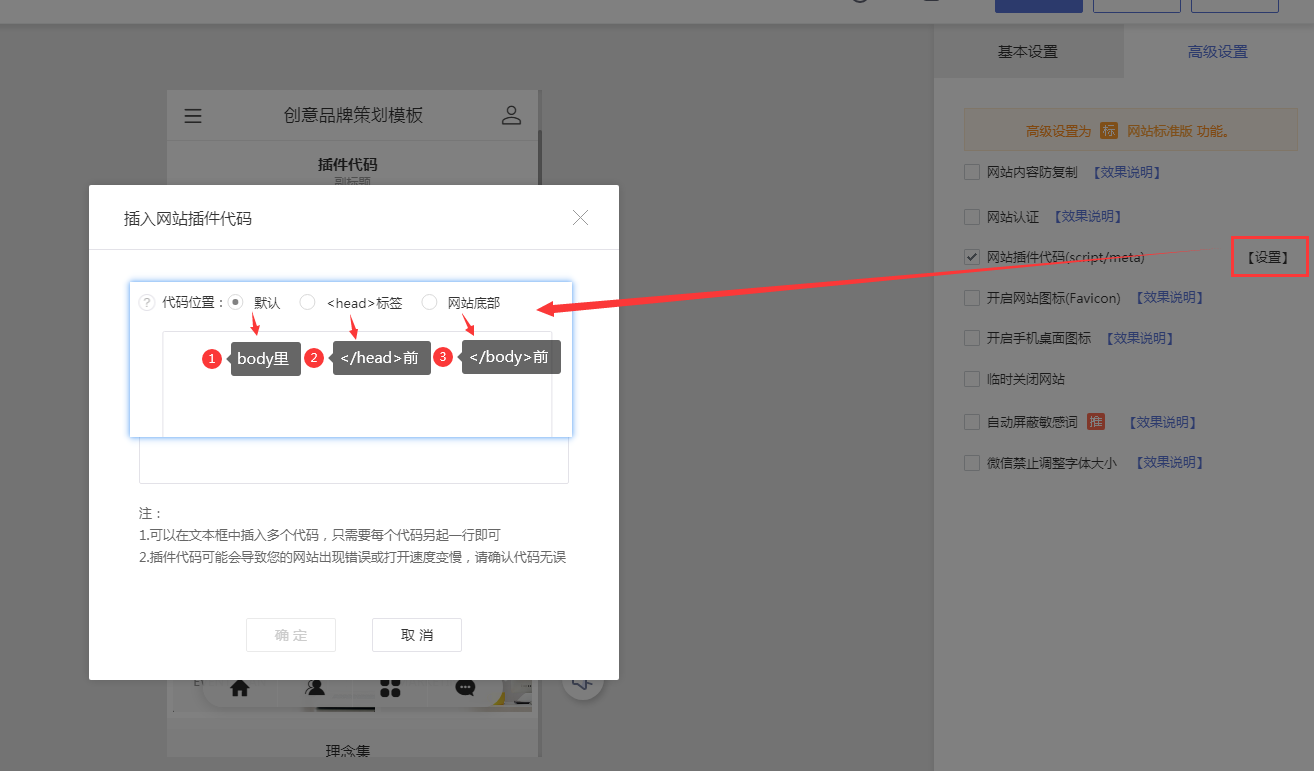The height and width of the screenshot is (771, 1314).
Task: Close the insert plugin code dialog
Action: [580, 217]
